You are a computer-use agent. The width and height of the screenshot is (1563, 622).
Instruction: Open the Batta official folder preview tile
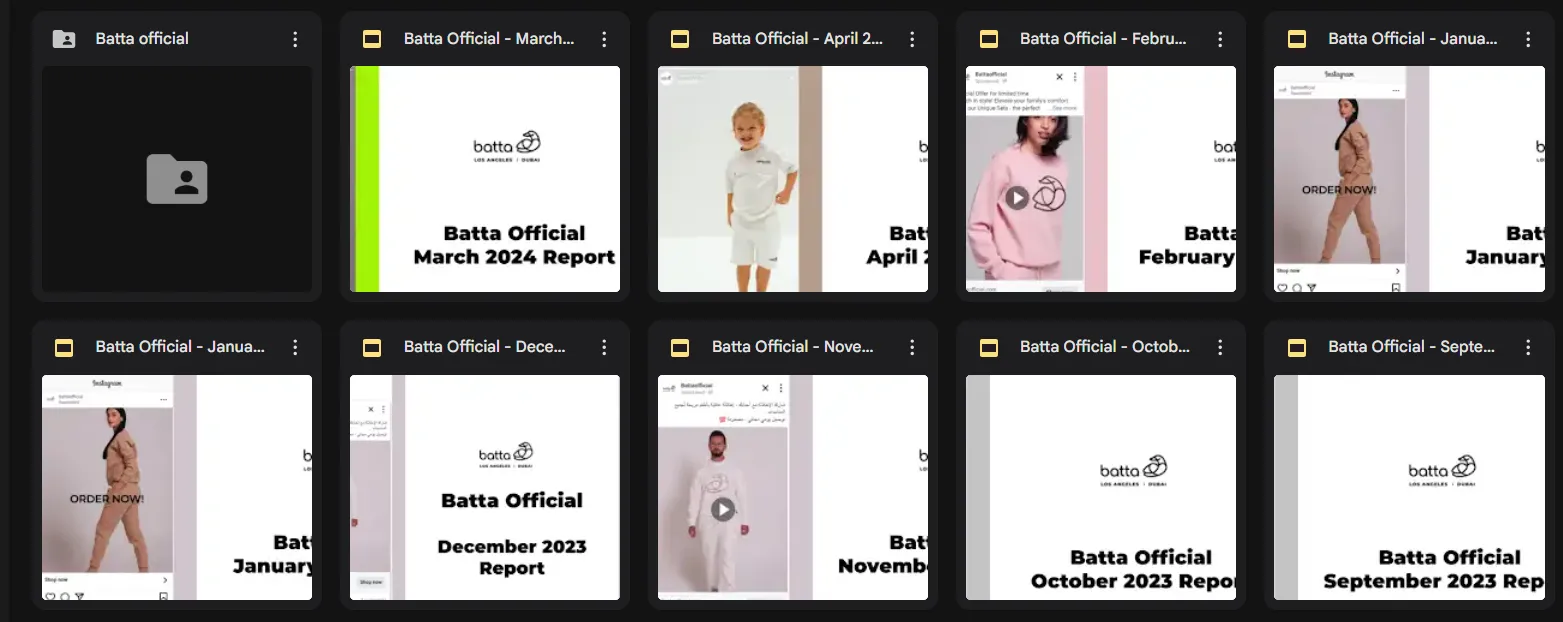(177, 179)
